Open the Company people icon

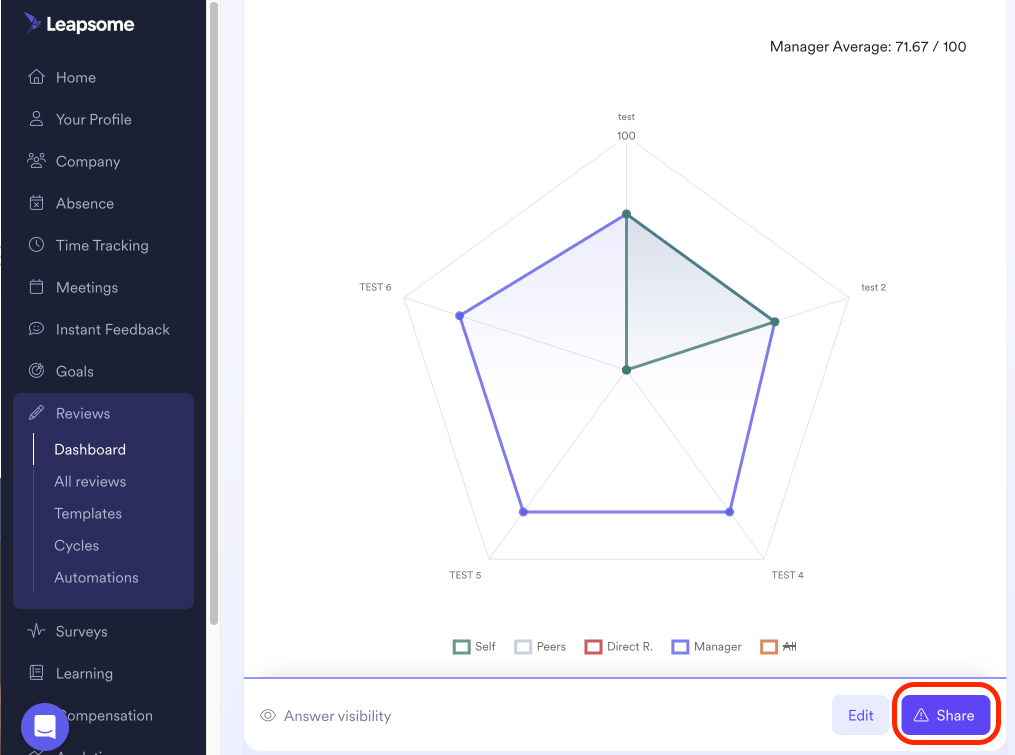[36, 161]
